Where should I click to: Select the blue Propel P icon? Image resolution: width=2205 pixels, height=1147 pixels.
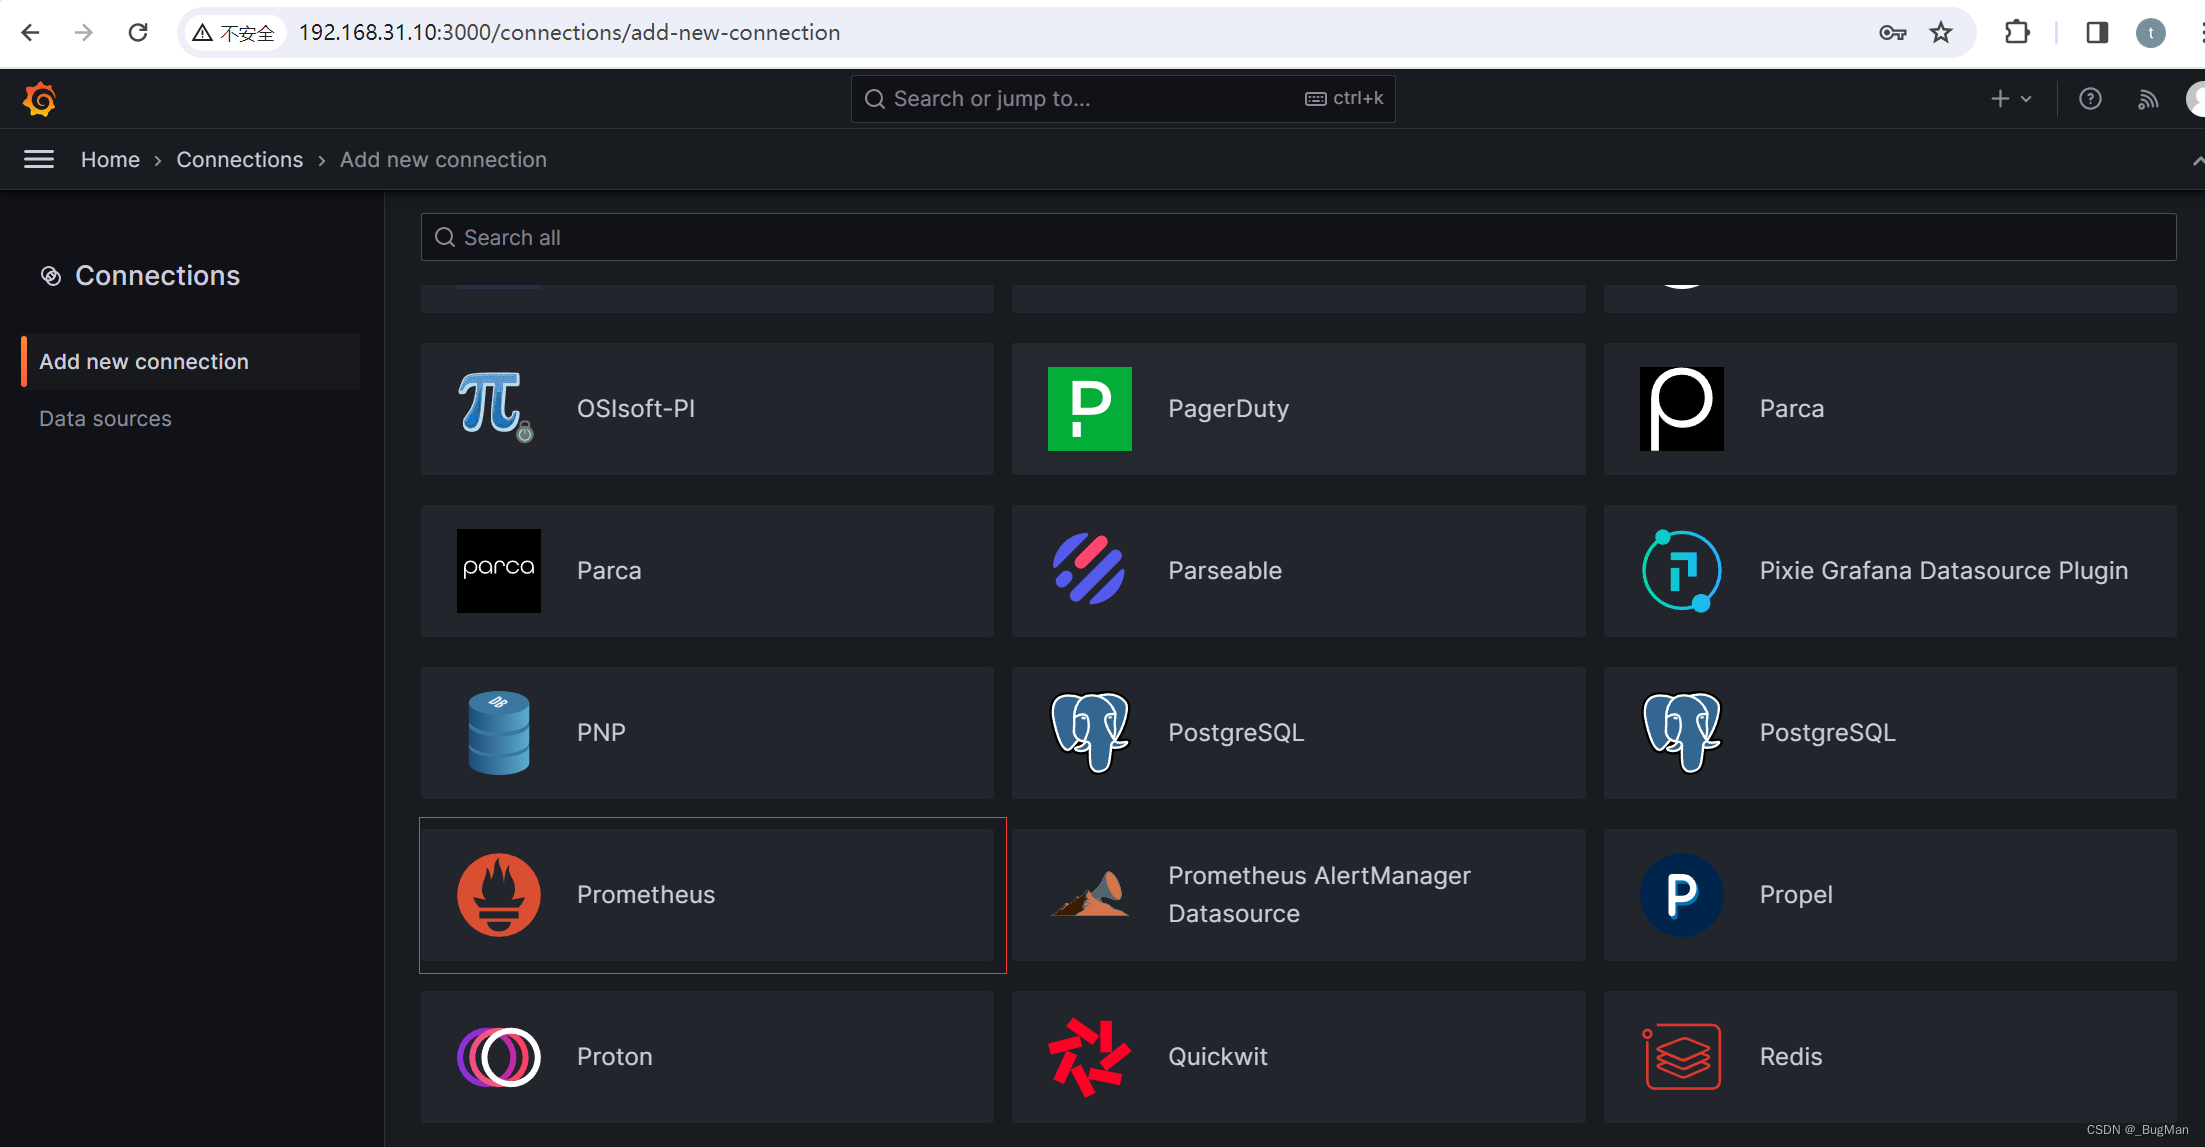tap(1682, 895)
